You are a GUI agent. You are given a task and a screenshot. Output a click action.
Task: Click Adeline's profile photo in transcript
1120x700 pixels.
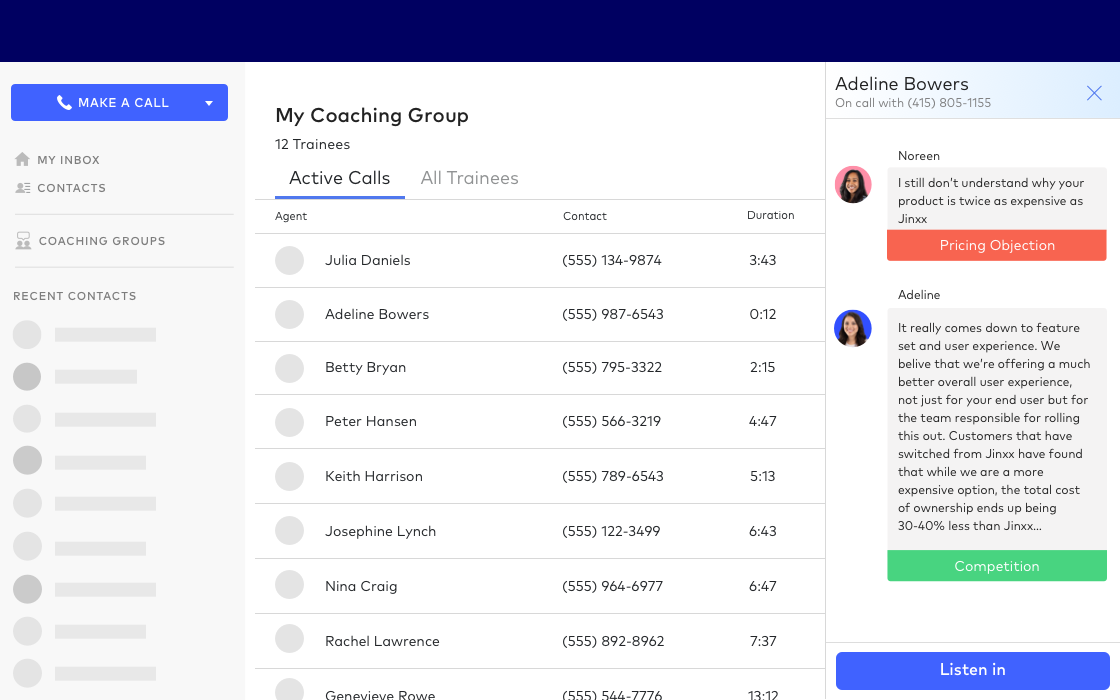(x=853, y=328)
